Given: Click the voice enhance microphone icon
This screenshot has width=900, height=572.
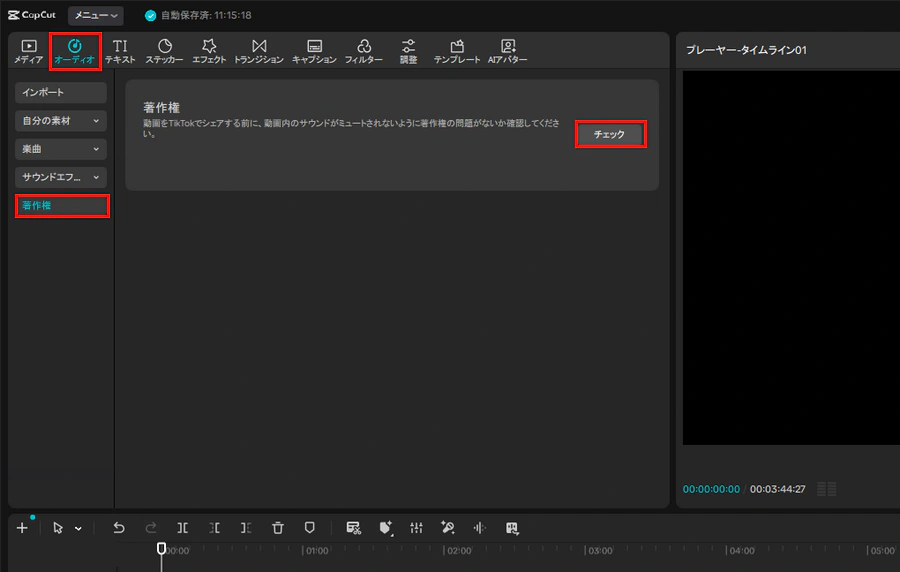Looking at the screenshot, I should [x=448, y=528].
